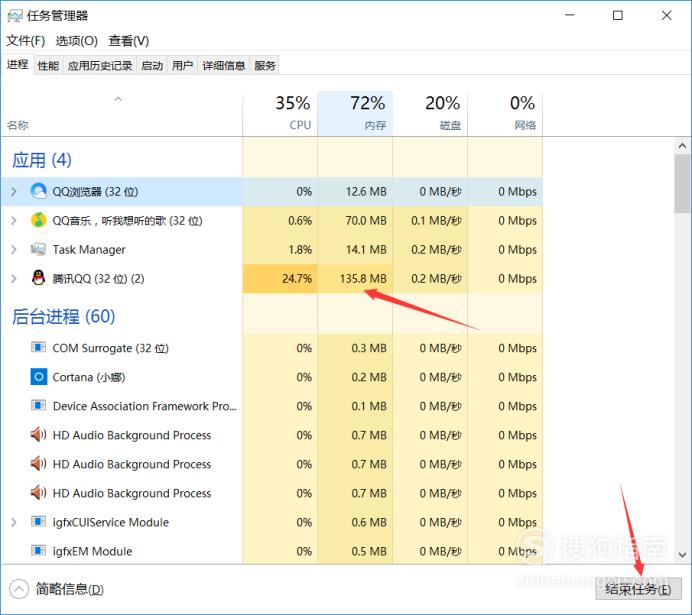Screen dimensions: 692x615
Task: Click the 腾讯QQ penguin icon
Action: (x=38, y=278)
